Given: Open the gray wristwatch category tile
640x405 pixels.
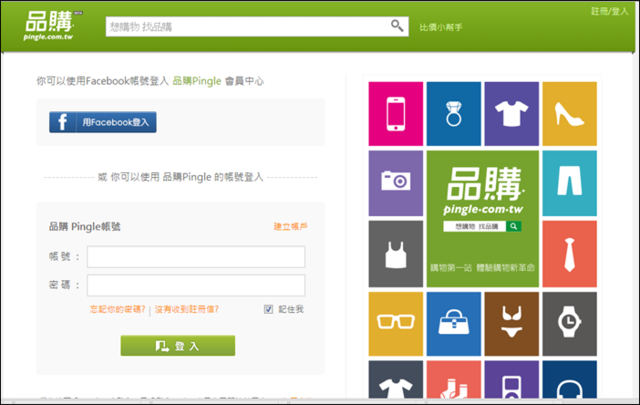Looking at the screenshot, I should (x=569, y=324).
